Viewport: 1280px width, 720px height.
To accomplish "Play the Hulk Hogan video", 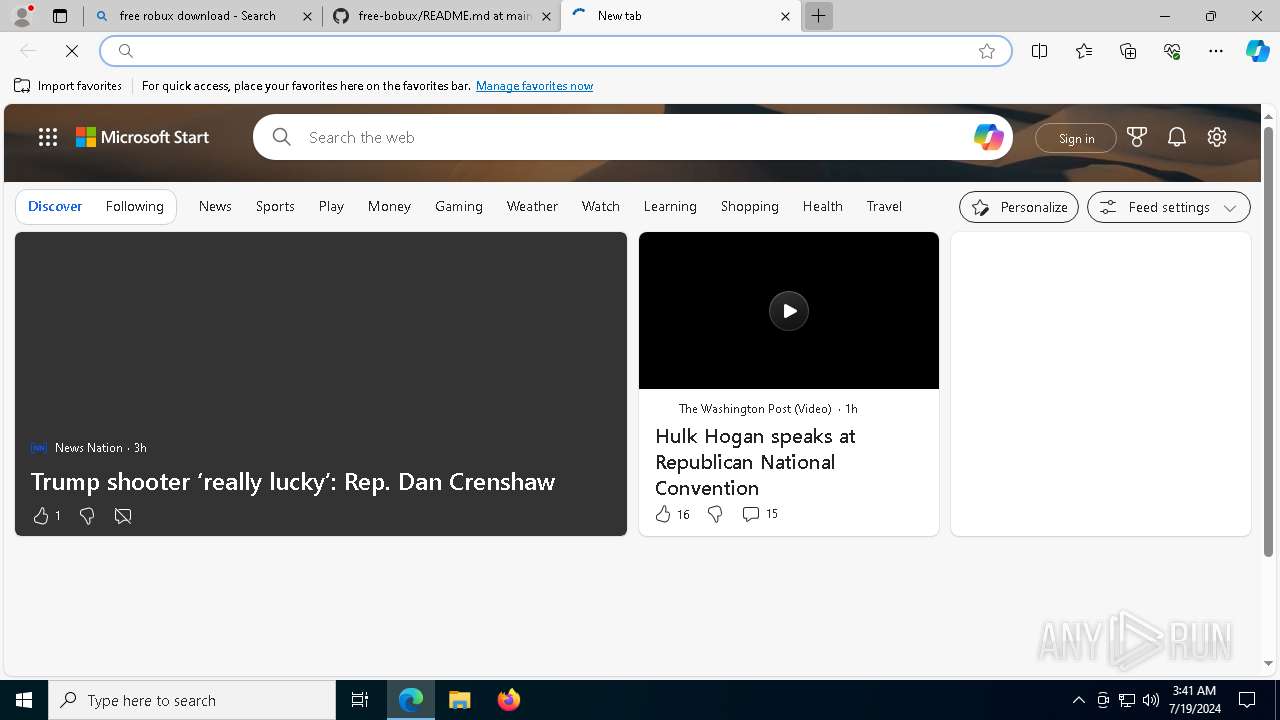I will 789,311.
